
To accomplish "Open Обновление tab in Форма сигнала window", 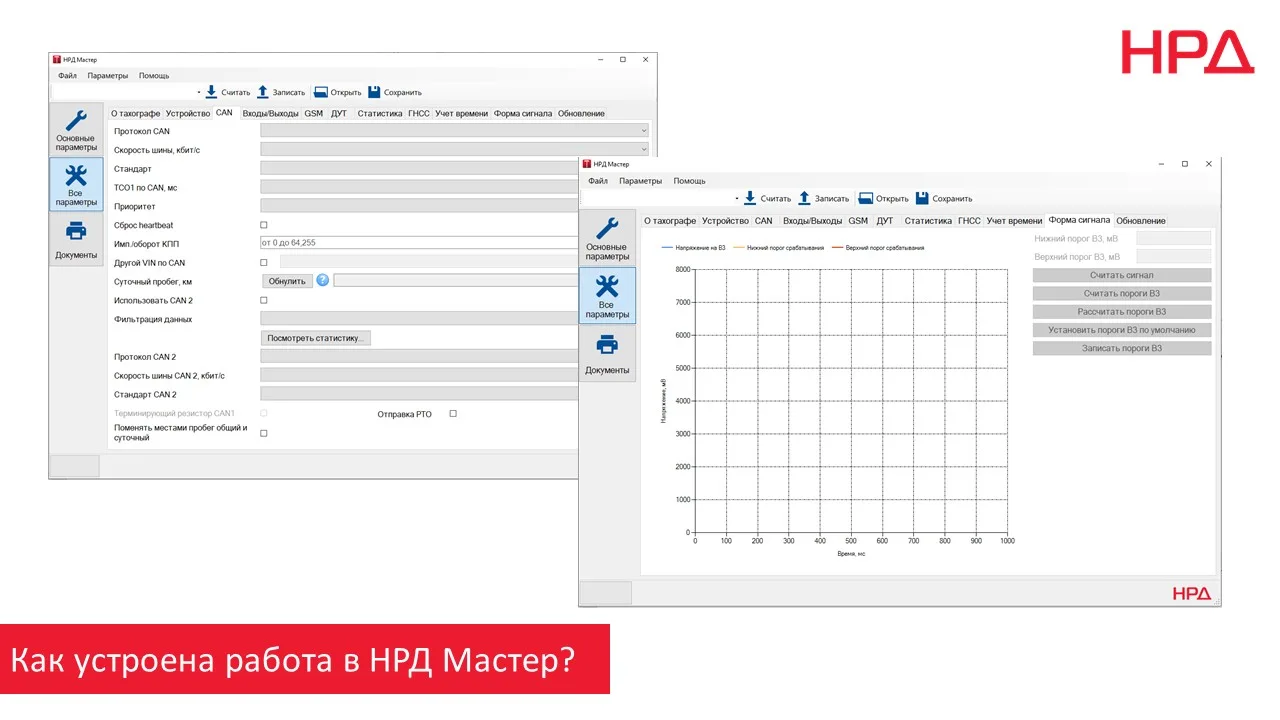I will click(x=1141, y=221).
